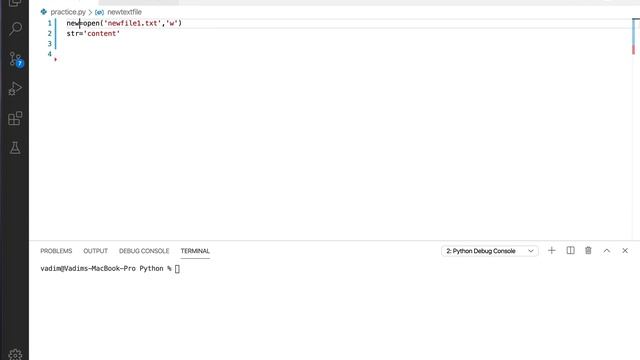Switch to the PROBLEMS tab

point(56,251)
